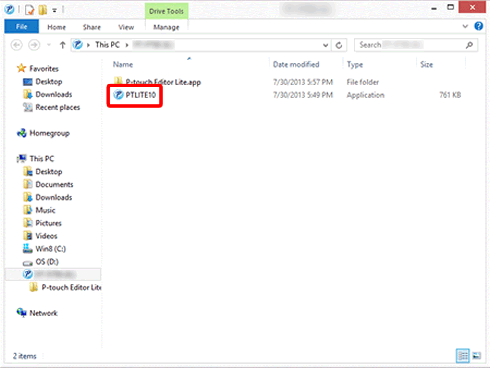Image resolution: width=490 pixels, height=368 pixels.
Task: Open Music folder under This PC
Action: [39, 210]
